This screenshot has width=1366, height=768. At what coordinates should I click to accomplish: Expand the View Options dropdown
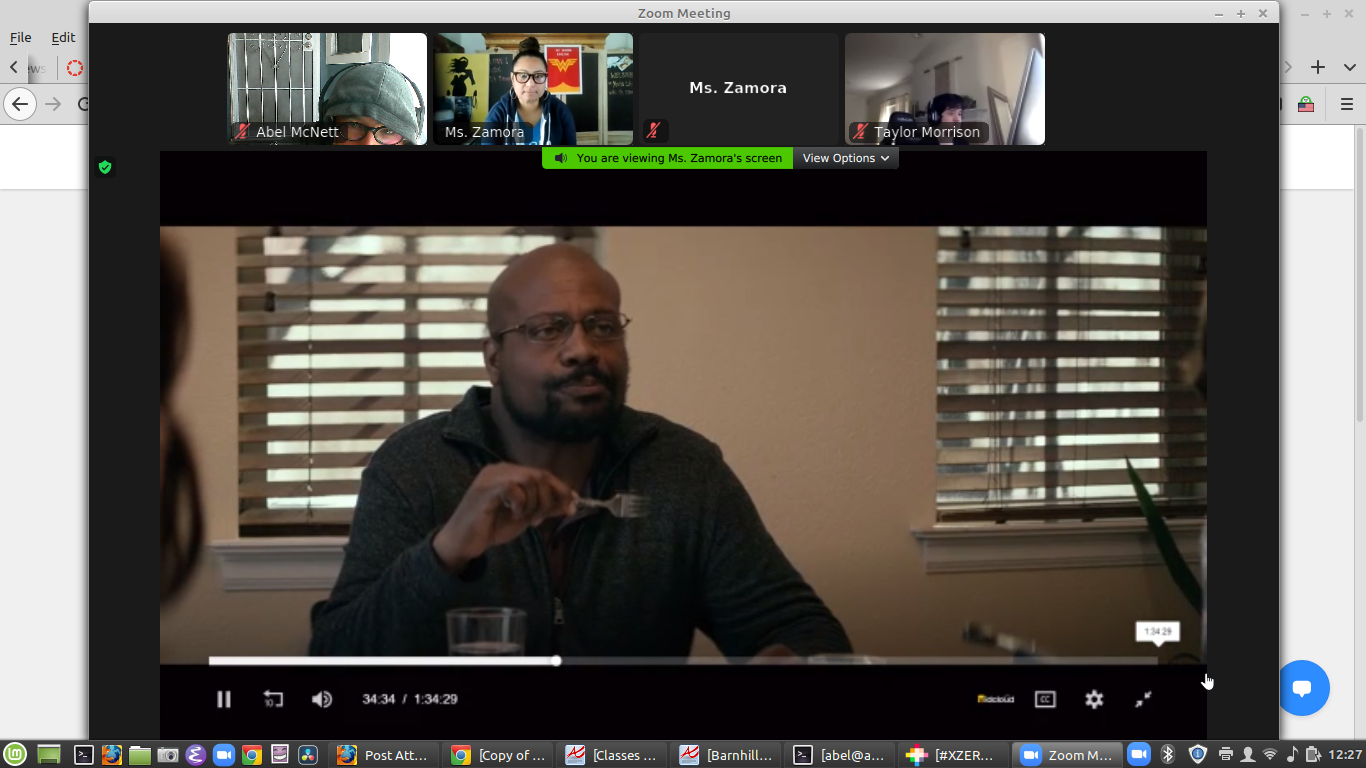coord(846,158)
